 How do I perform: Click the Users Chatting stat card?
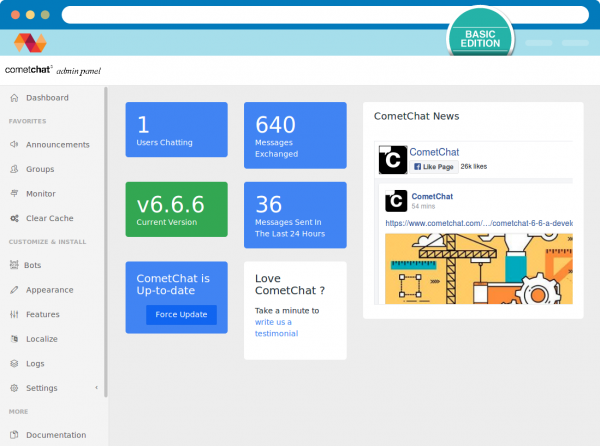(176, 129)
